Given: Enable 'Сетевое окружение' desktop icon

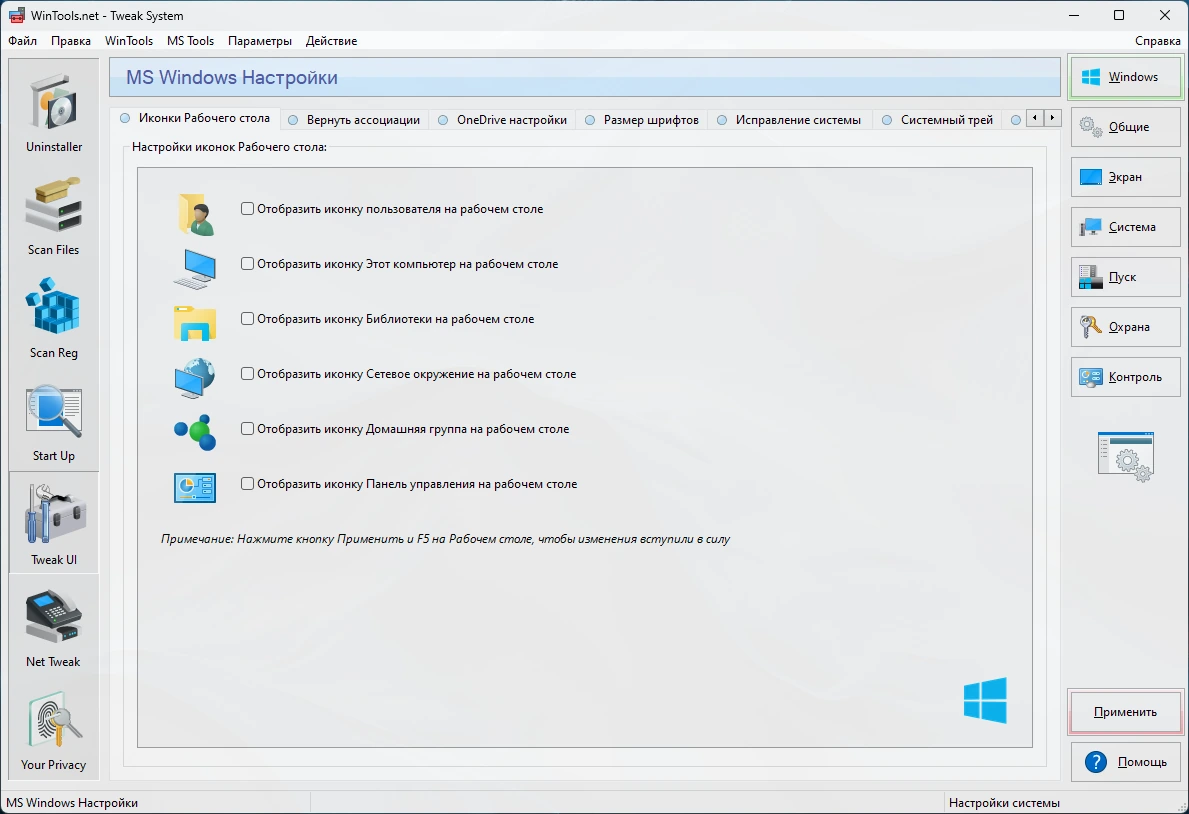Looking at the screenshot, I should tap(247, 373).
